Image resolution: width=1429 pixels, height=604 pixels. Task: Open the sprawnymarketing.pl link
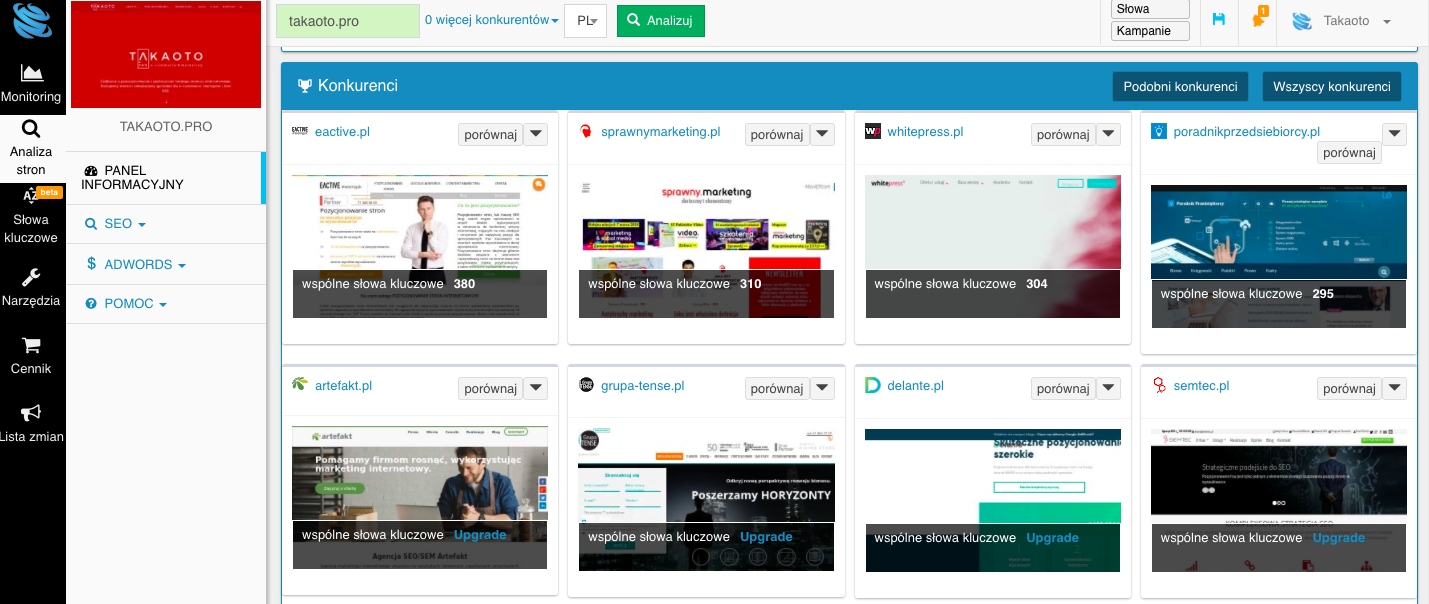point(660,132)
